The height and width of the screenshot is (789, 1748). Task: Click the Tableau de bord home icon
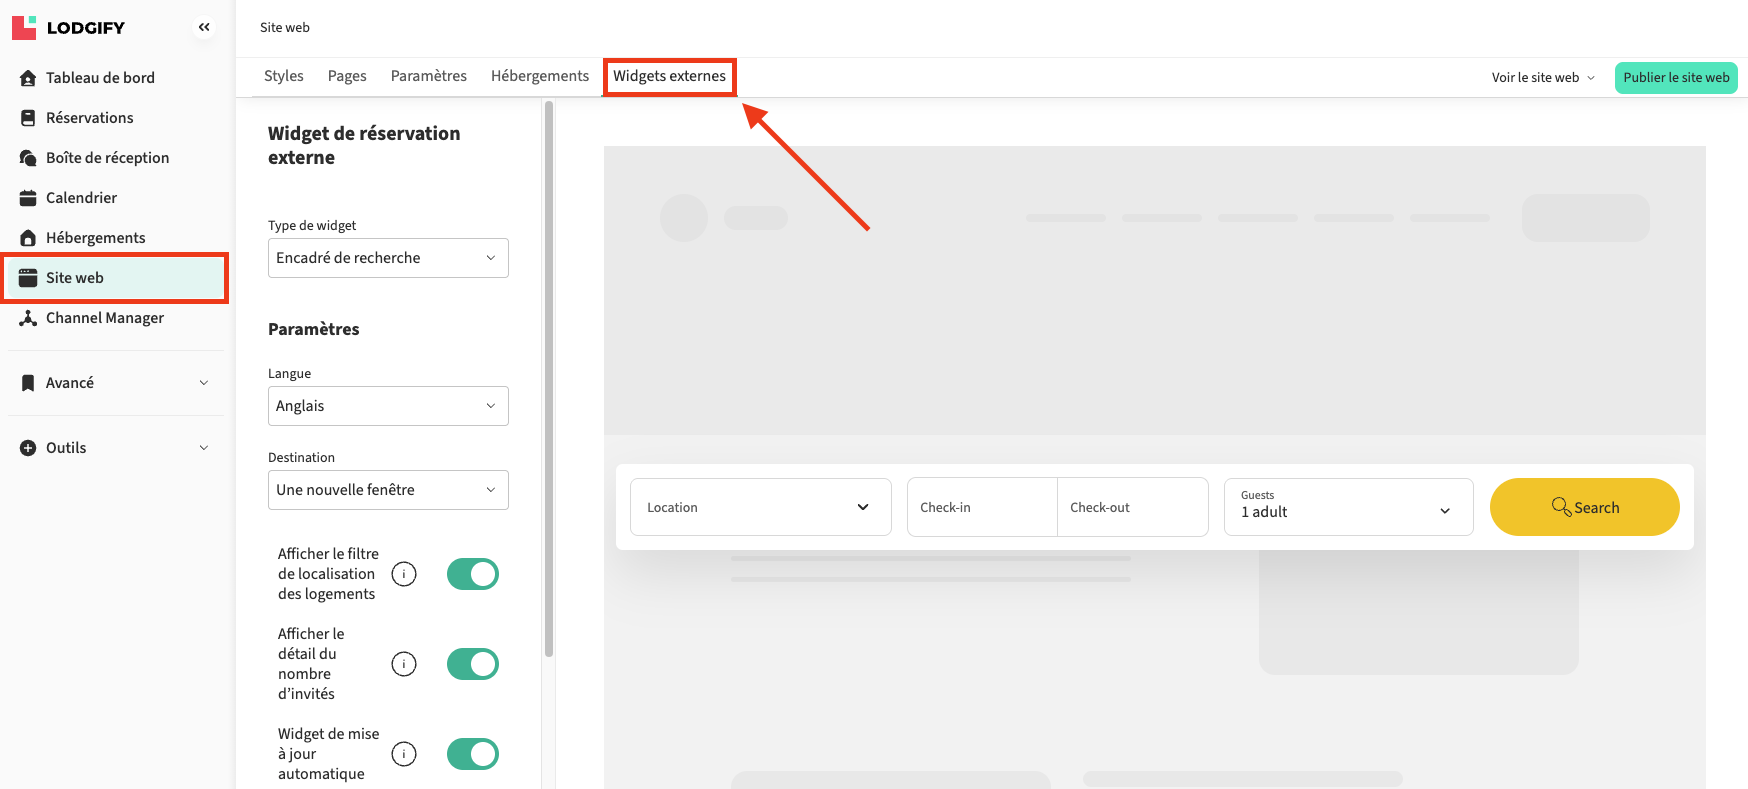tap(28, 78)
